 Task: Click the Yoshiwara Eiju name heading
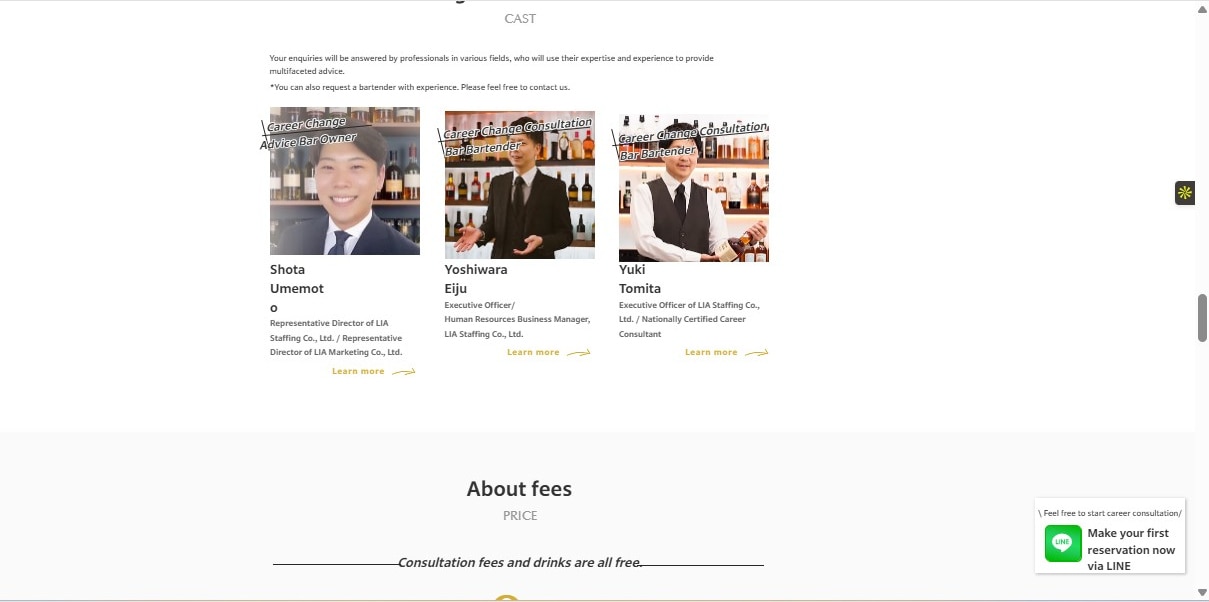(x=476, y=279)
